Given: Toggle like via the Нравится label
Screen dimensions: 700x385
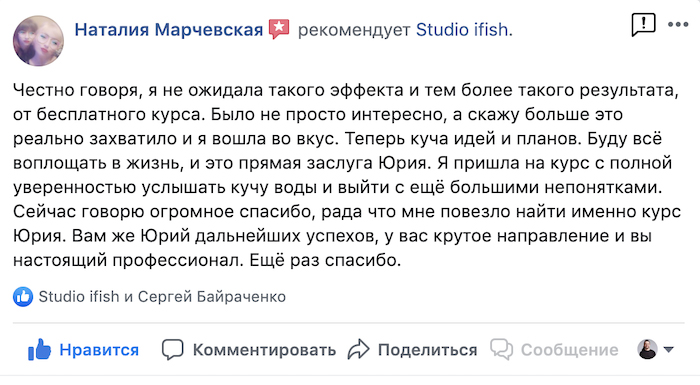Looking at the screenshot, I should coord(99,350).
